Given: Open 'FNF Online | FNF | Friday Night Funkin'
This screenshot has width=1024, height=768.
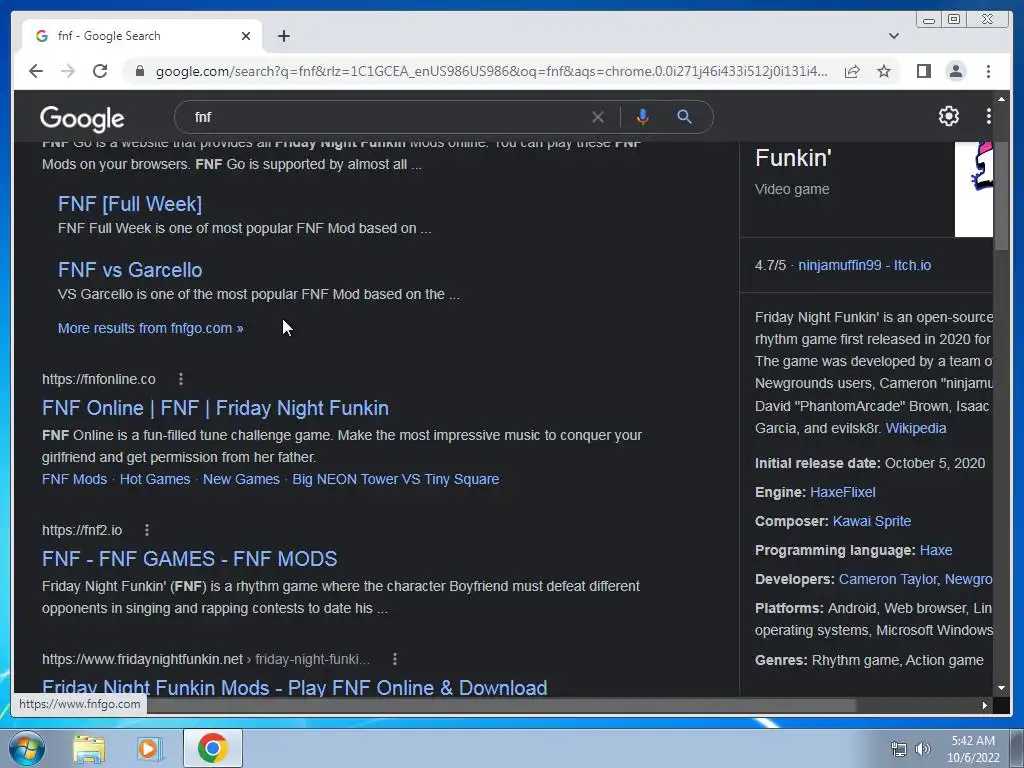Looking at the screenshot, I should (x=216, y=408).
